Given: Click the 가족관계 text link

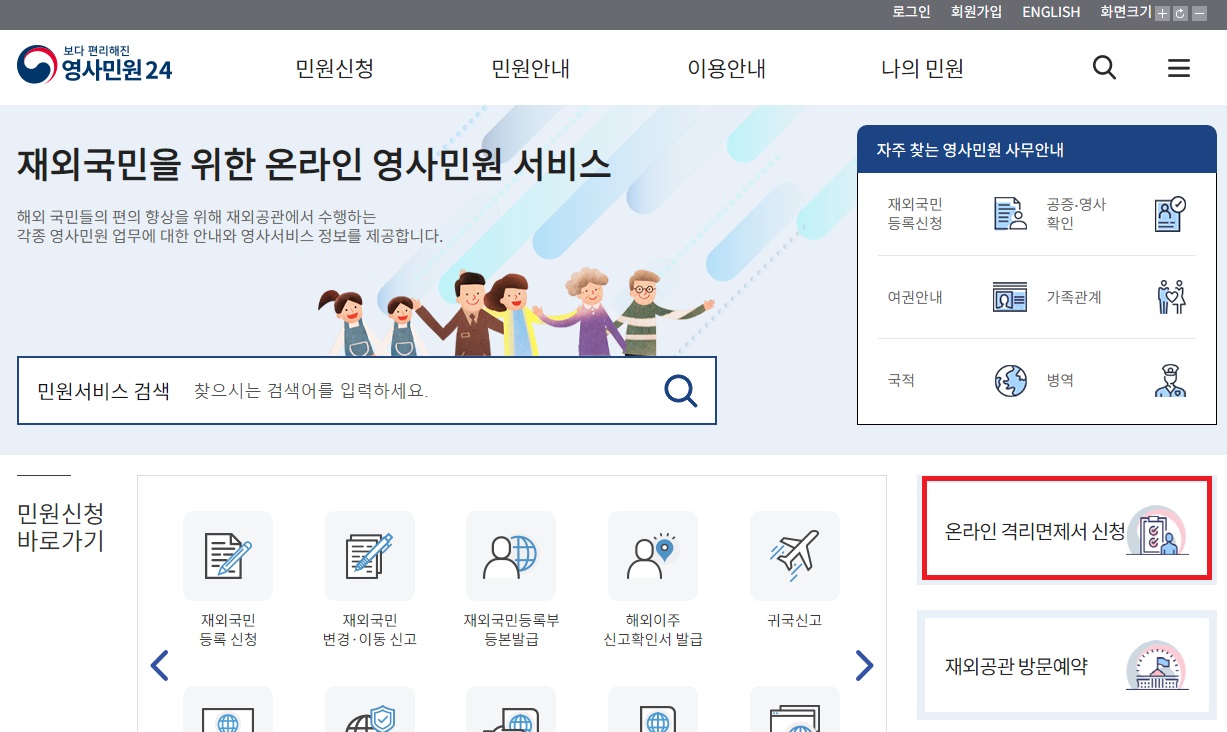Looking at the screenshot, I should click(1074, 297).
